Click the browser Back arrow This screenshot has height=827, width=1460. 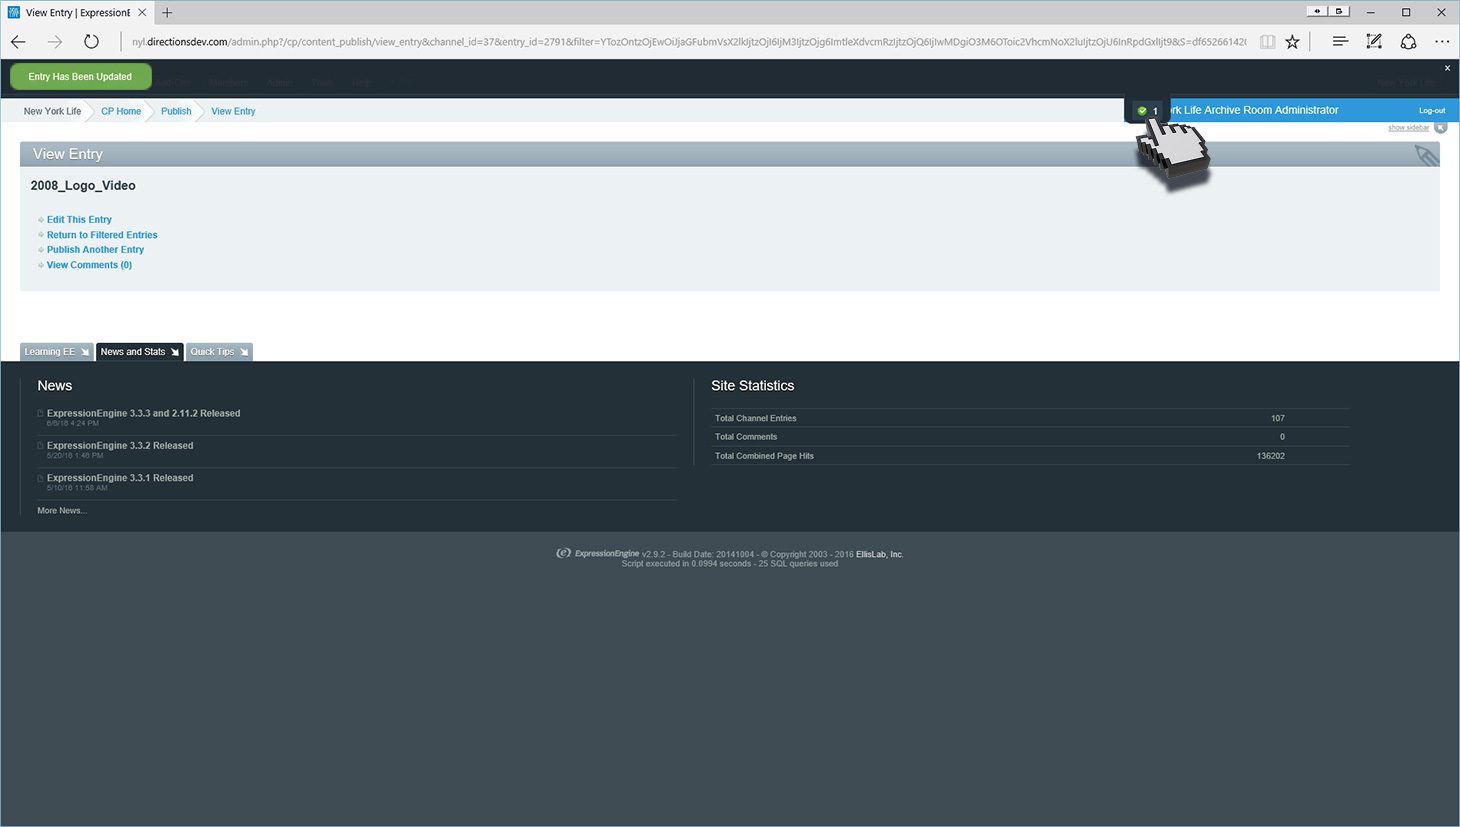[18, 42]
